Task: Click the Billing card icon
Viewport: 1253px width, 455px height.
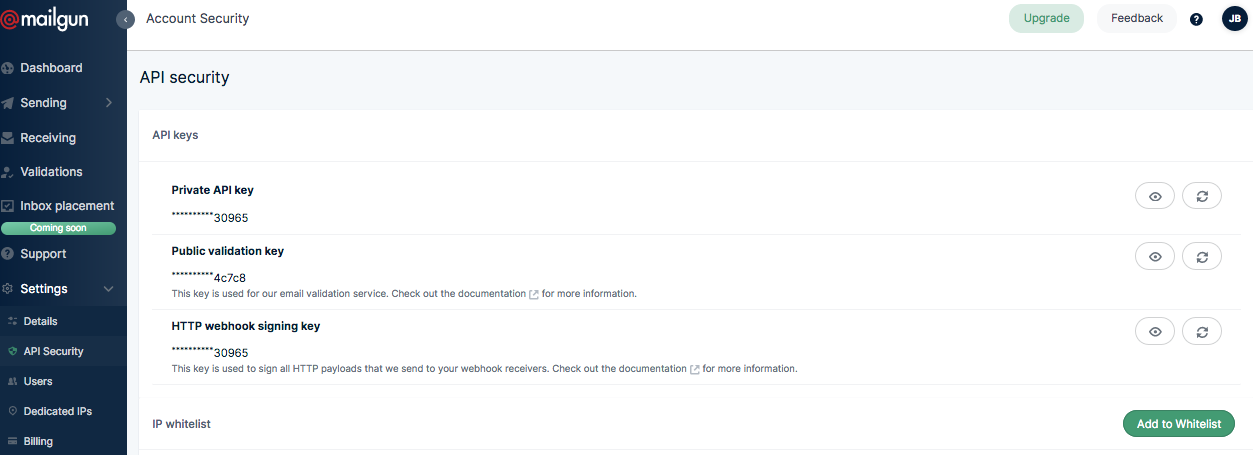Action: point(13,441)
